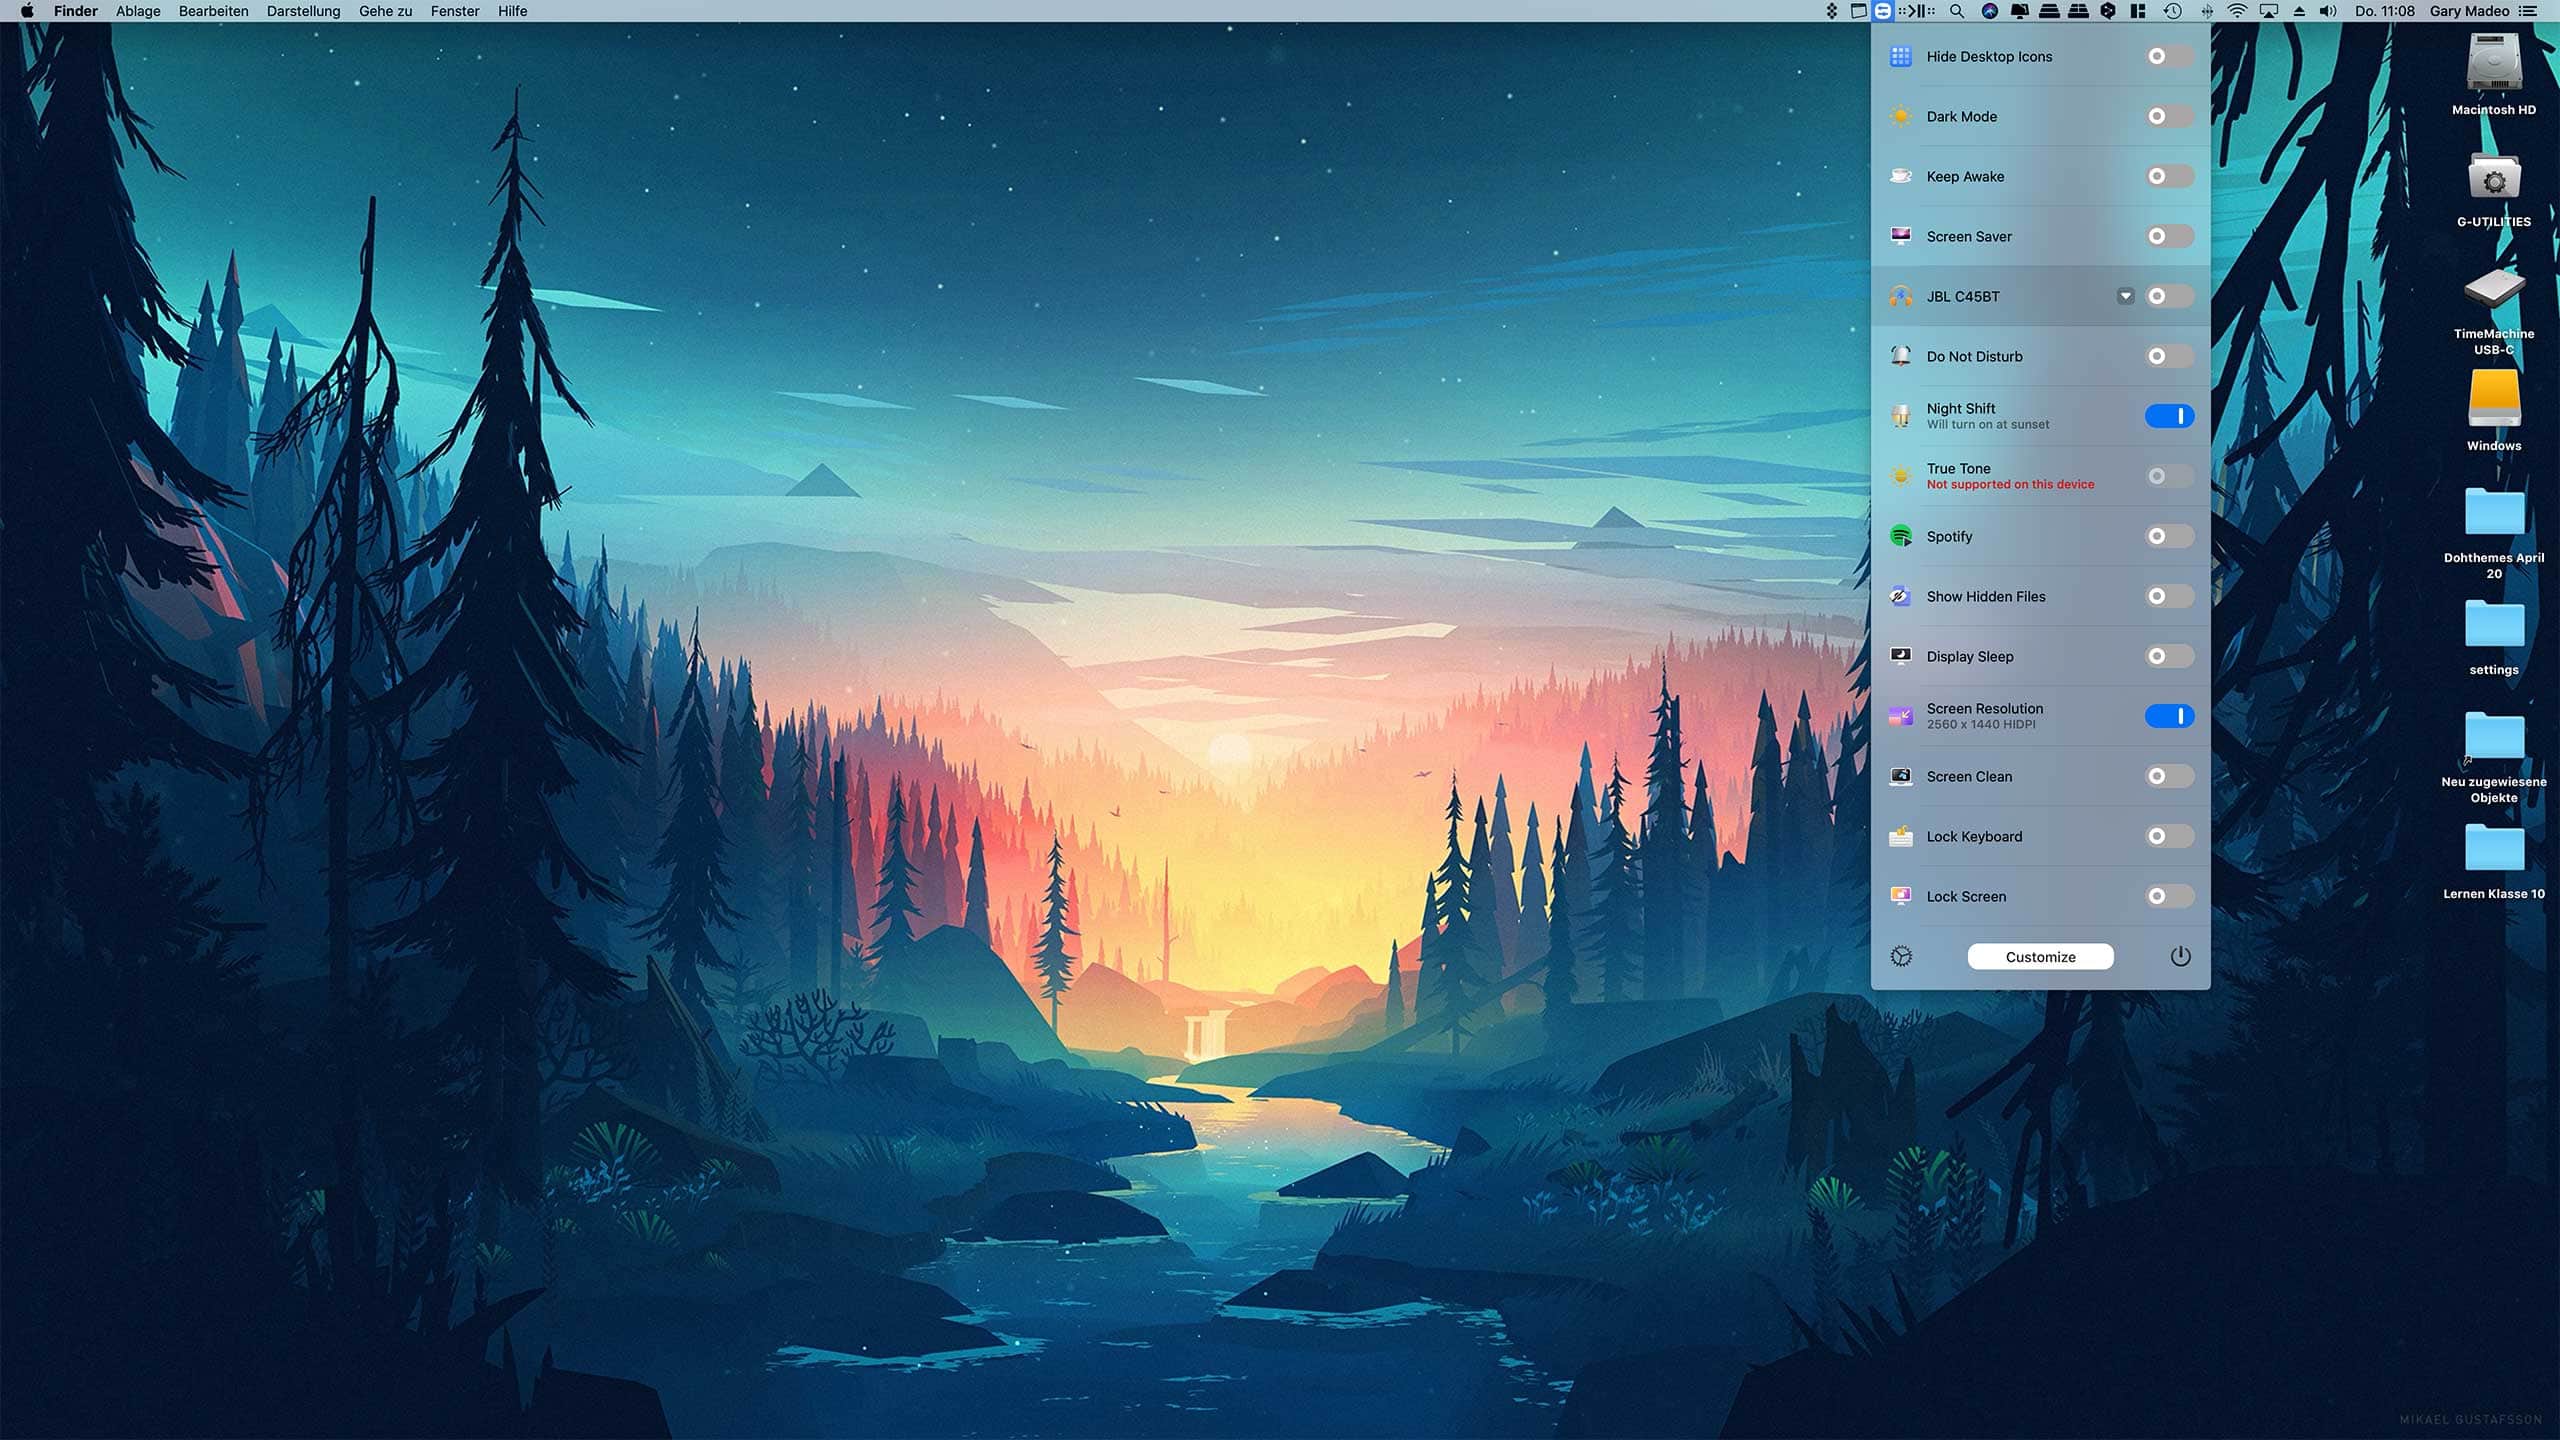Click the Do Not Disturb icon
Image resolution: width=2560 pixels, height=1440 pixels.
coord(1901,355)
